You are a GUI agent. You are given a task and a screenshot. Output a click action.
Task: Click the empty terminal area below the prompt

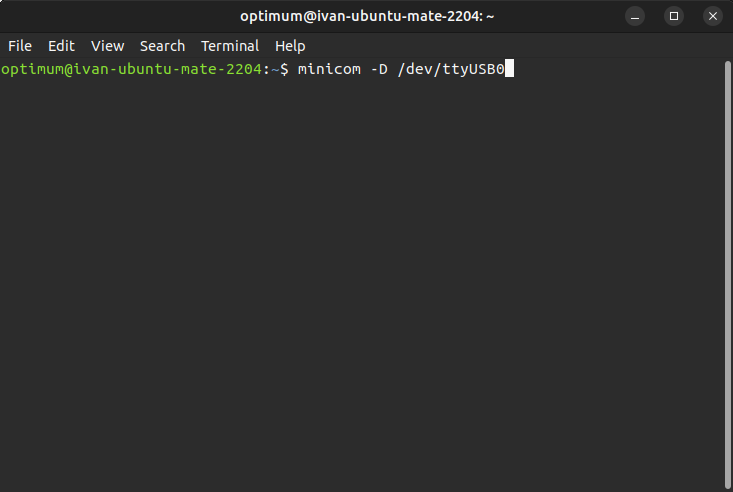click(360, 280)
